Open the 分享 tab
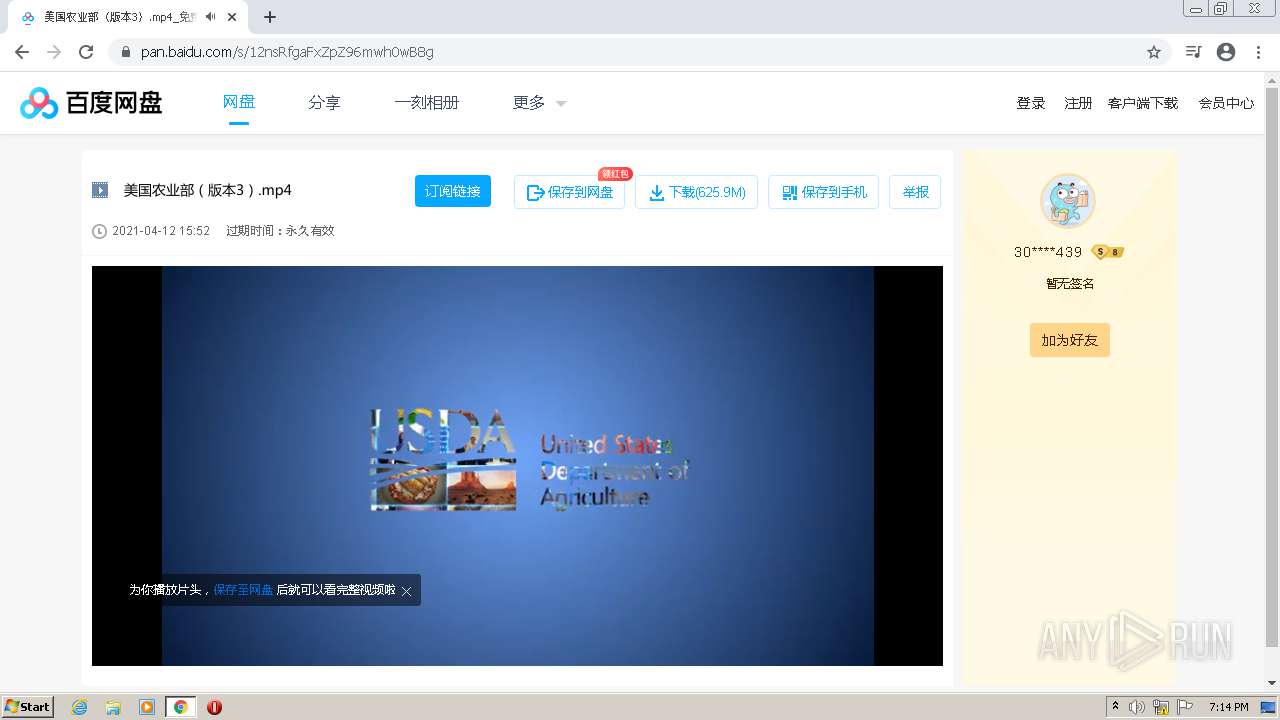The width and height of the screenshot is (1280, 720). point(324,102)
